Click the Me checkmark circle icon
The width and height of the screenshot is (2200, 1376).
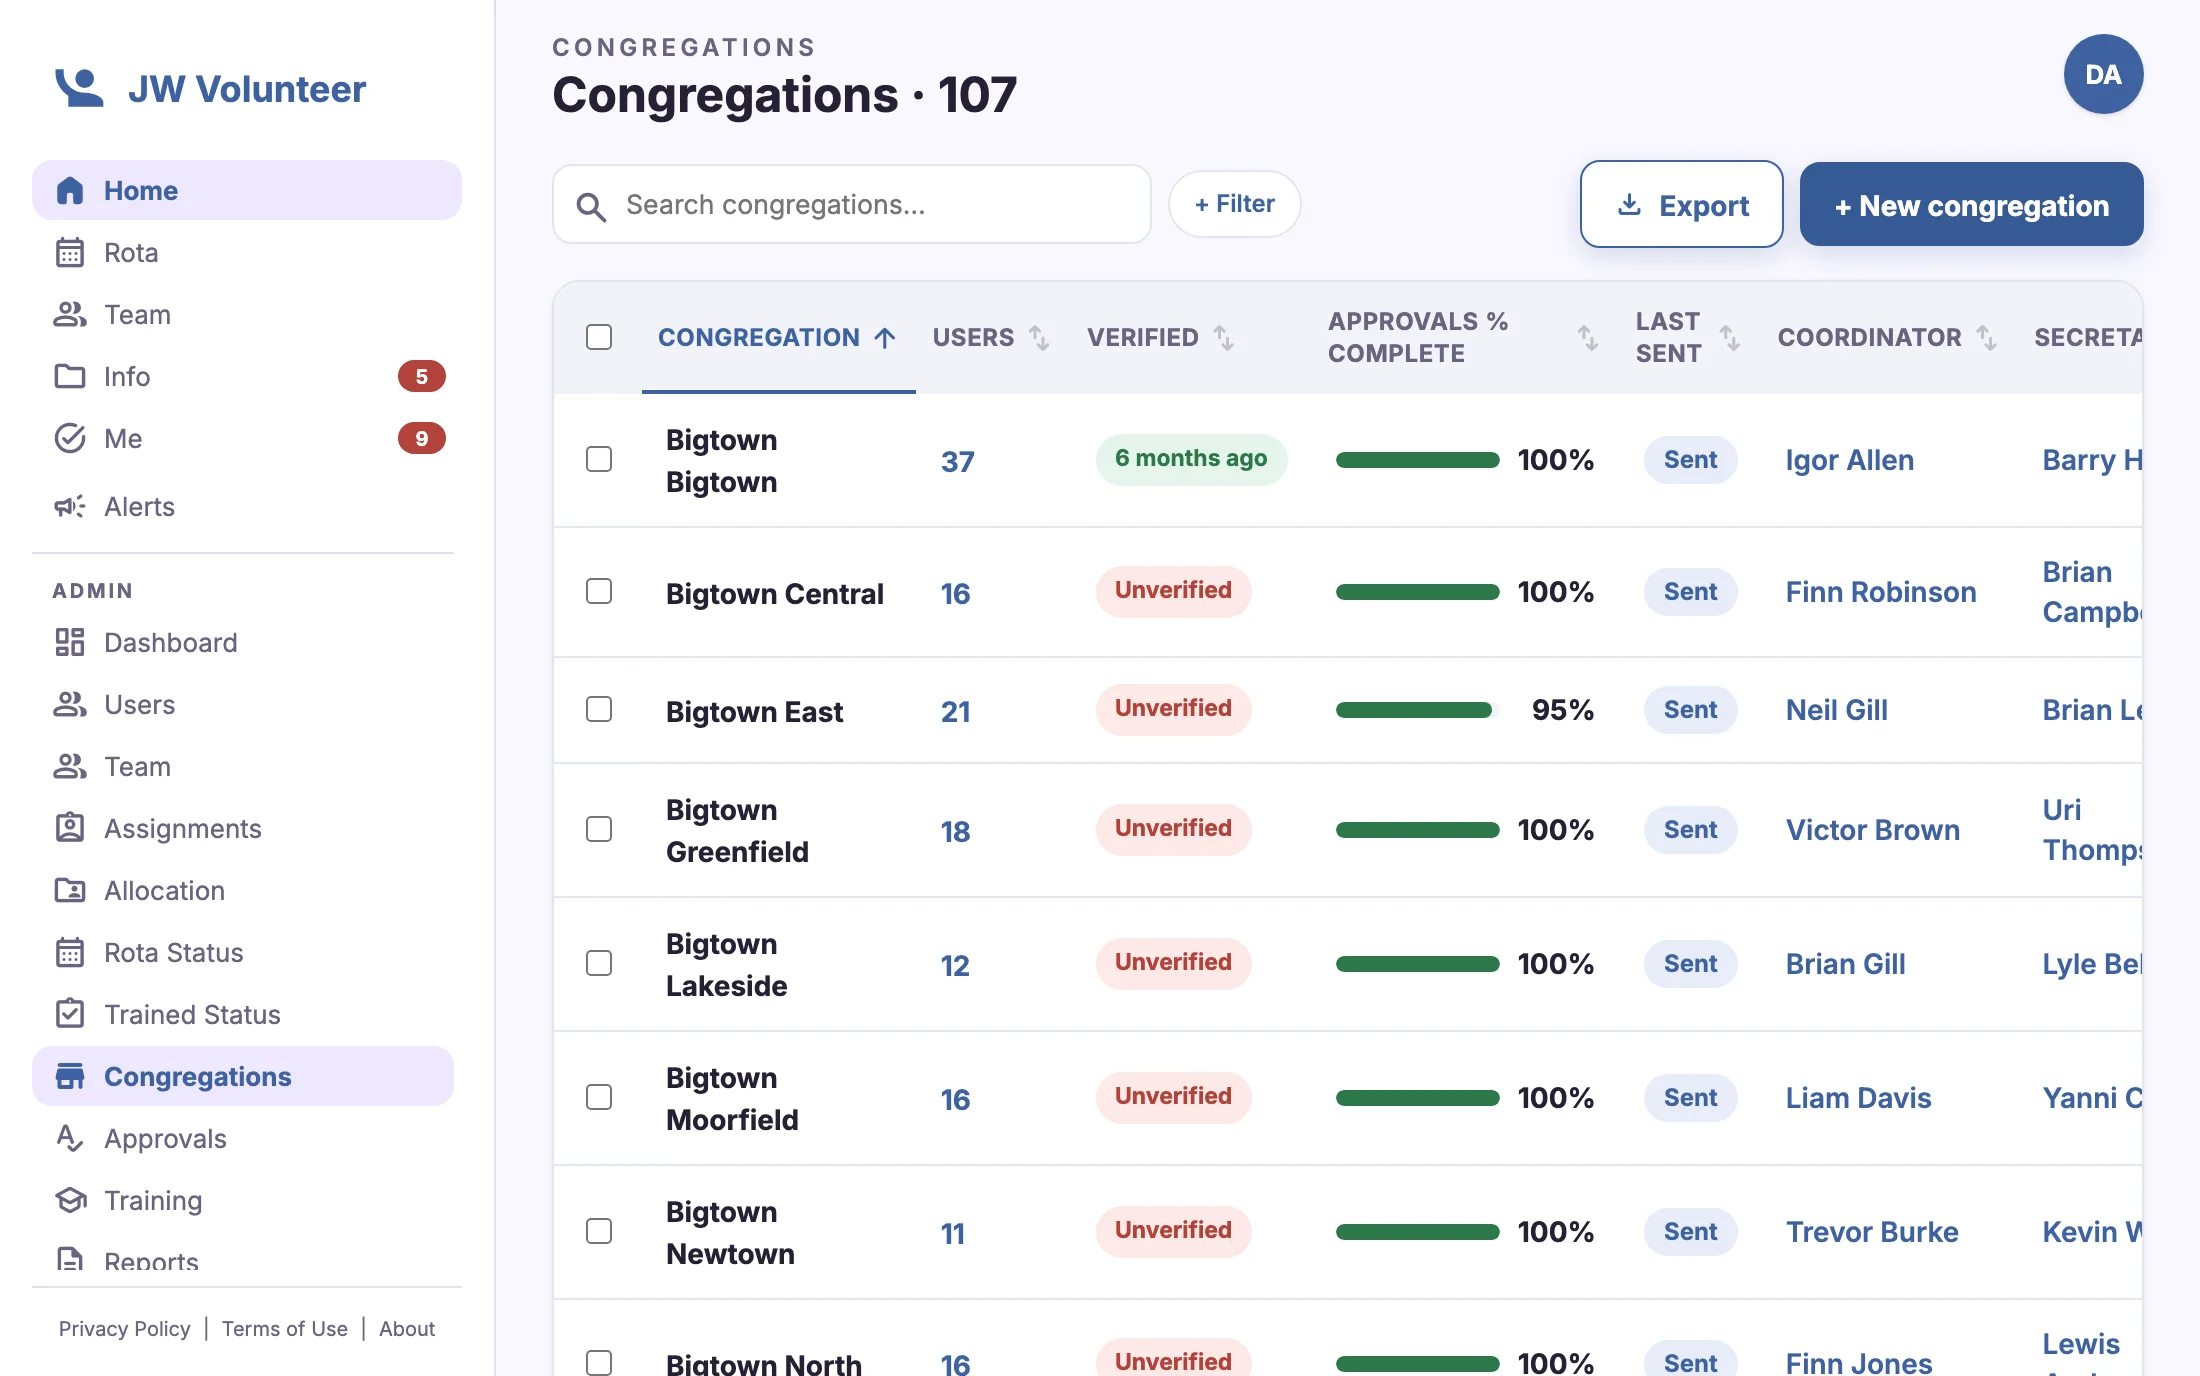click(x=70, y=438)
